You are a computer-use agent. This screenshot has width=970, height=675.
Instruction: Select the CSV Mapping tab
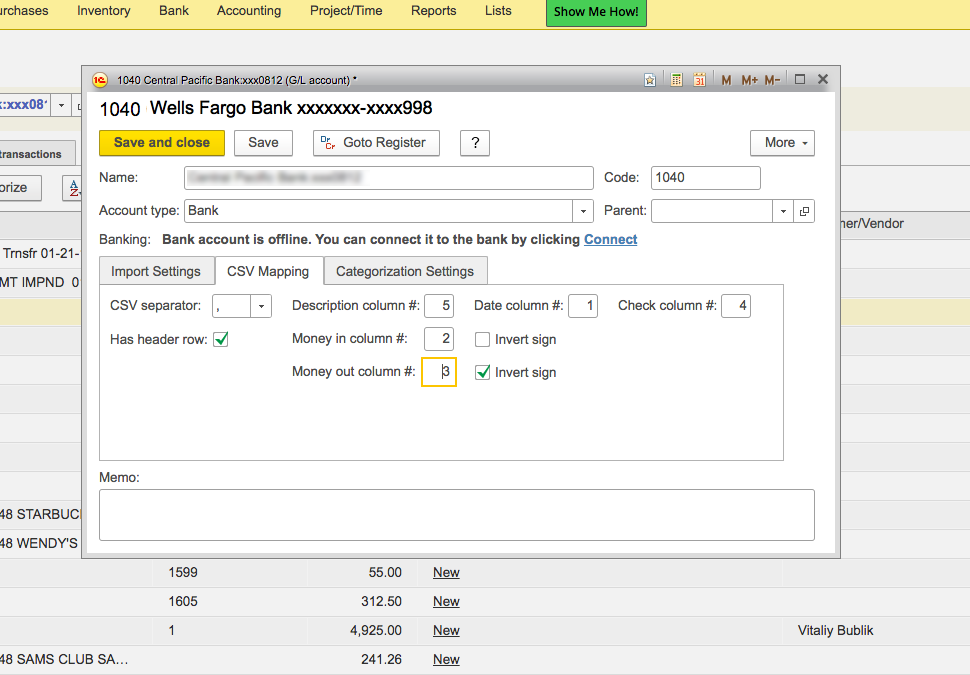coord(268,272)
